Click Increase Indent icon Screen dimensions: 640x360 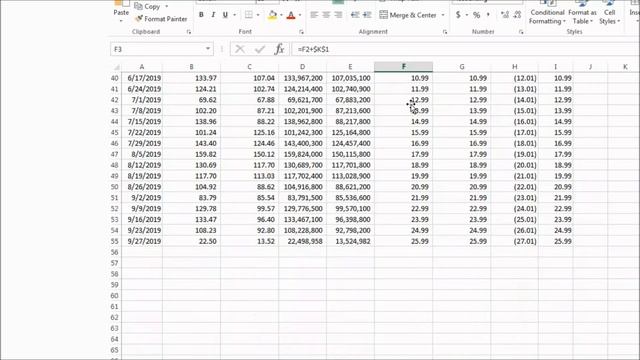367,15
